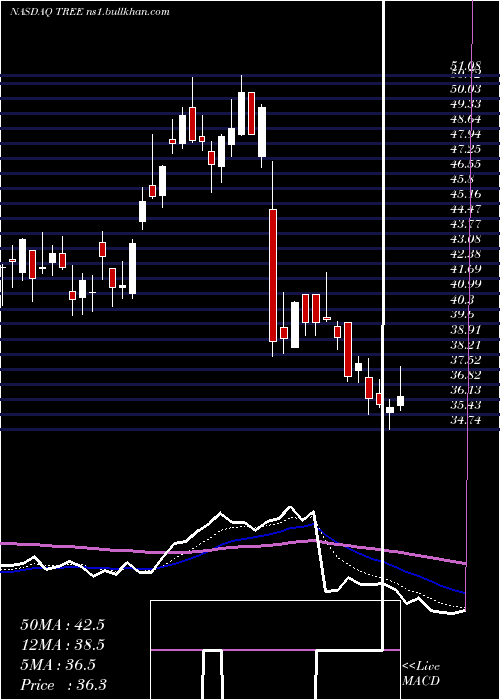Click the 36.13 price axis label
This screenshot has height=700, width=500.
tap(465, 390)
